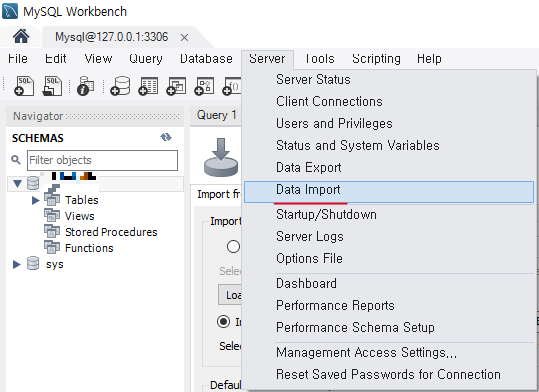Open the Help menu

click(429, 59)
